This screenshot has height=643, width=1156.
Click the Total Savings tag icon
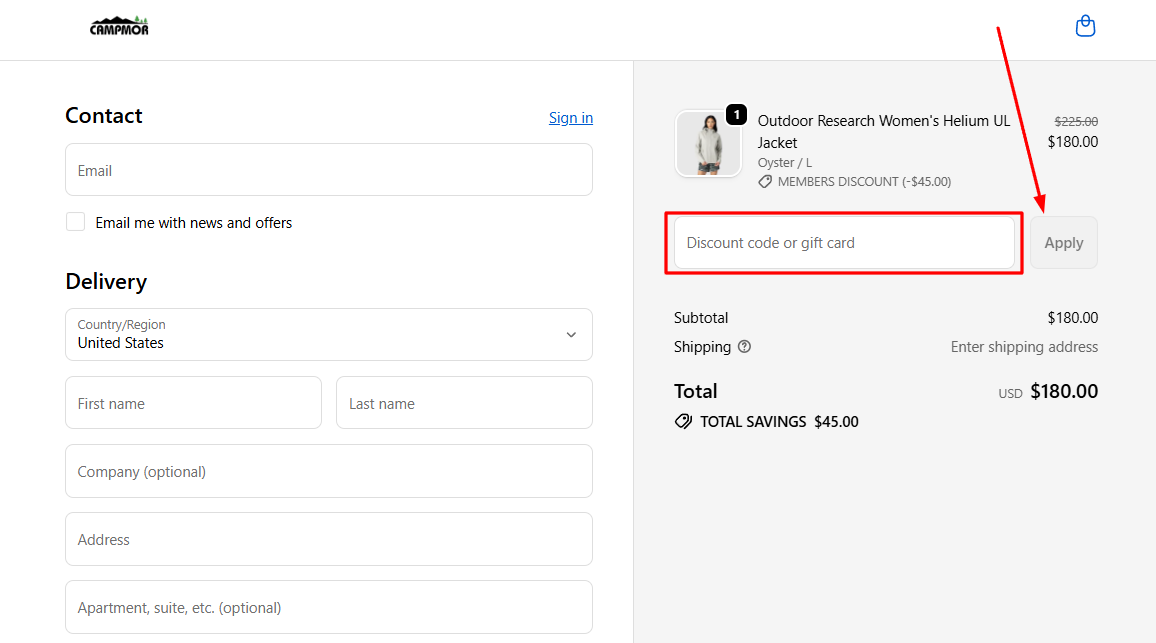click(683, 422)
